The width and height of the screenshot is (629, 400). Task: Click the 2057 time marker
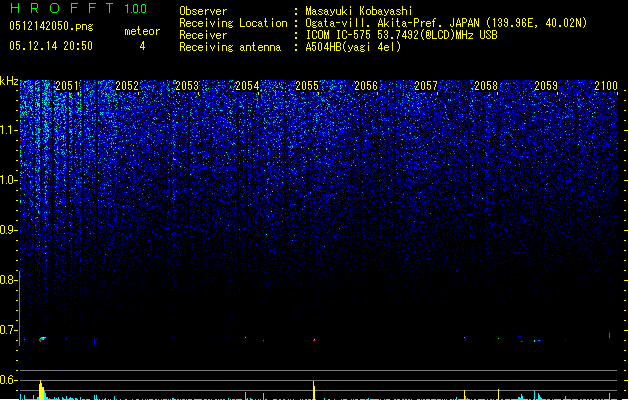(x=426, y=86)
